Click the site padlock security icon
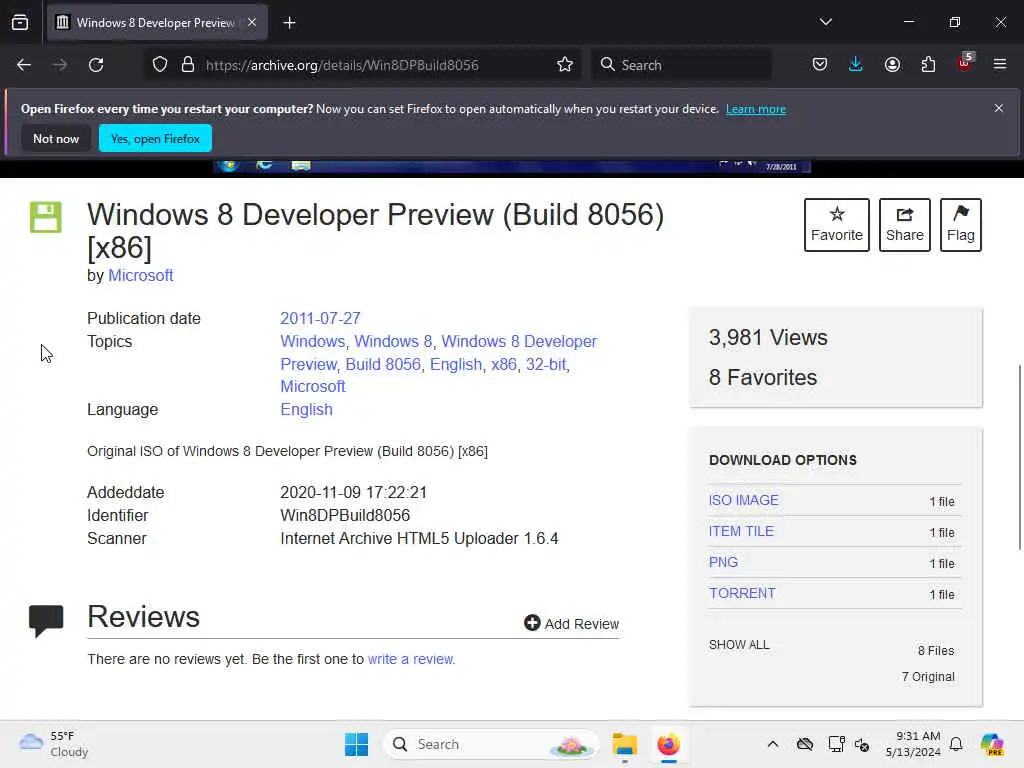This screenshot has width=1024, height=768. [x=188, y=65]
